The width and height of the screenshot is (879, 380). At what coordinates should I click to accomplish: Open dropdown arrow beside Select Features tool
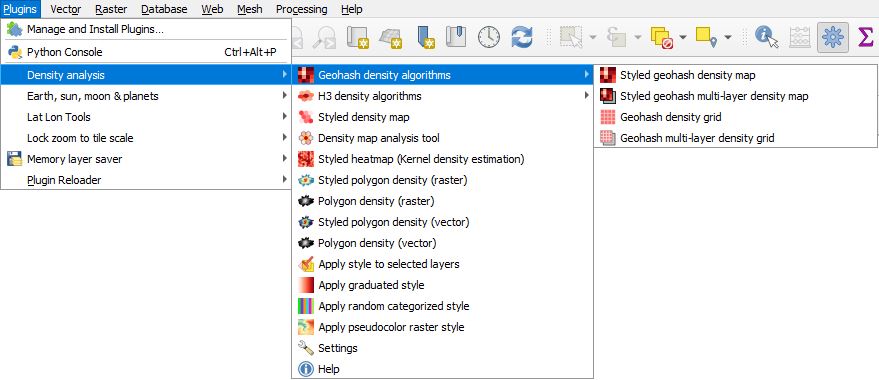click(593, 38)
